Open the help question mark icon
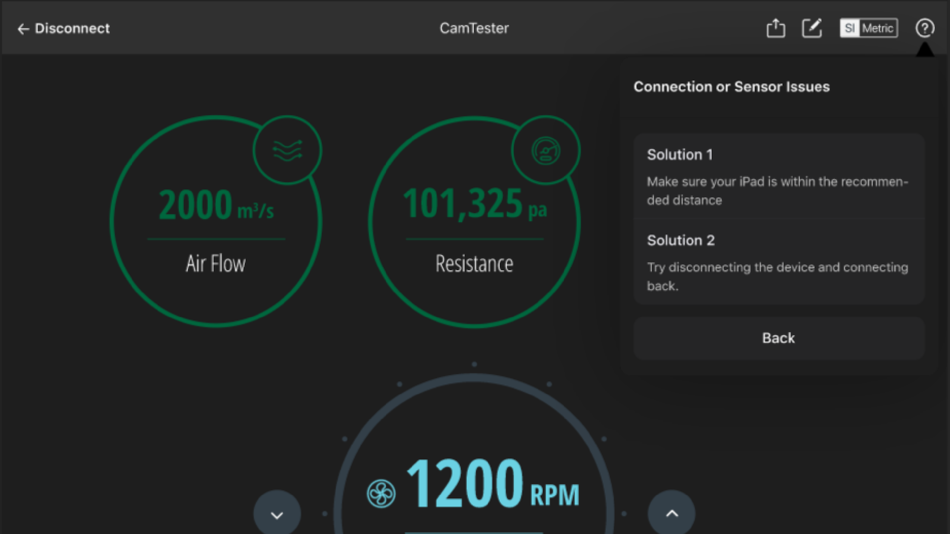This screenshot has width=950, height=534. click(925, 28)
